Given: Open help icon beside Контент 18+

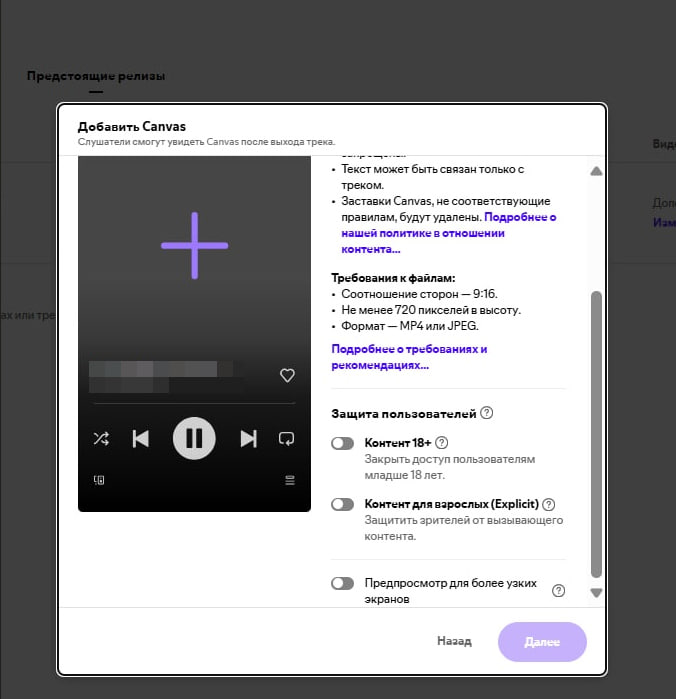Looking at the screenshot, I should tap(441, 443).
